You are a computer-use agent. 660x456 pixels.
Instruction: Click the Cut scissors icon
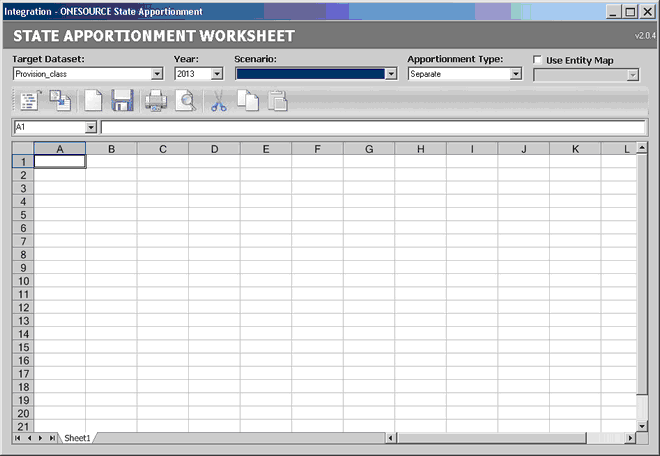click(219, 101)
